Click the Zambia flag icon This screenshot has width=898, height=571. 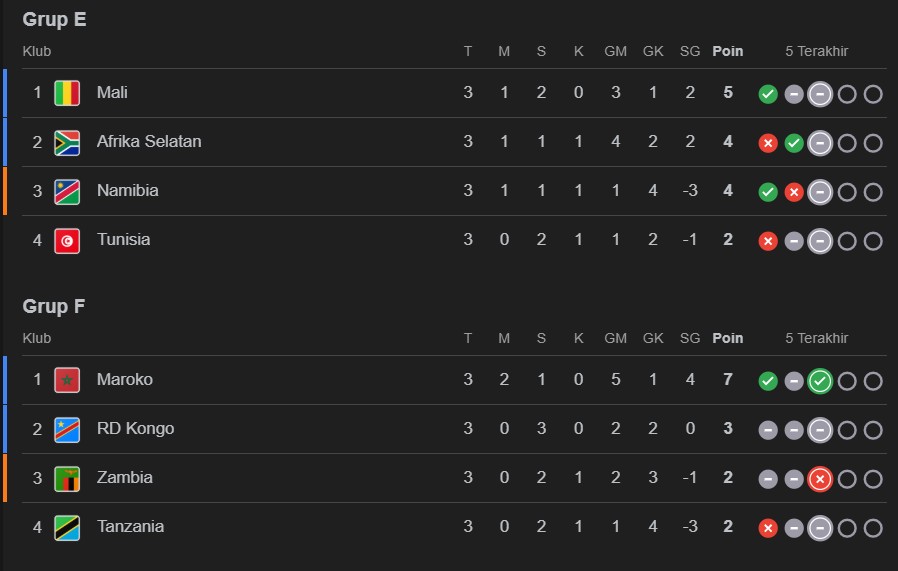(x=67, y=478)
